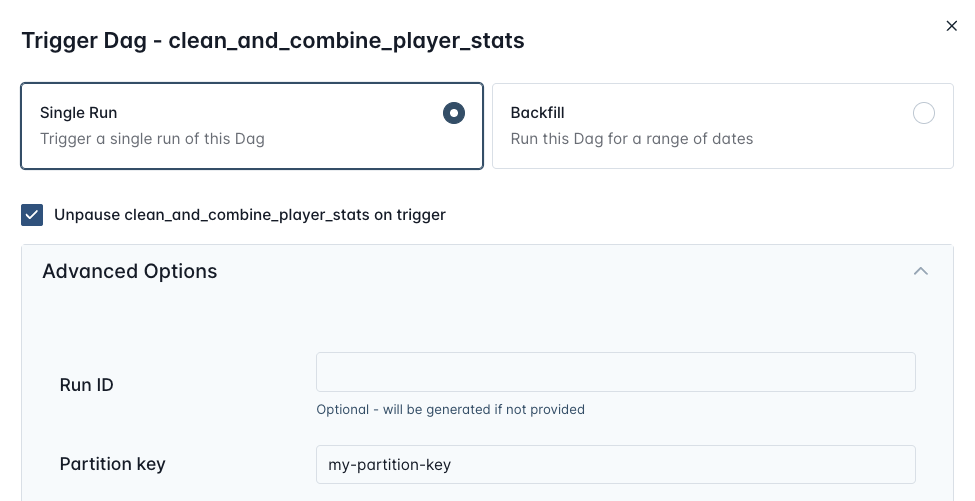
Task: Click the "Optional - will be generated" helper text
Action: tap(450, 409)
